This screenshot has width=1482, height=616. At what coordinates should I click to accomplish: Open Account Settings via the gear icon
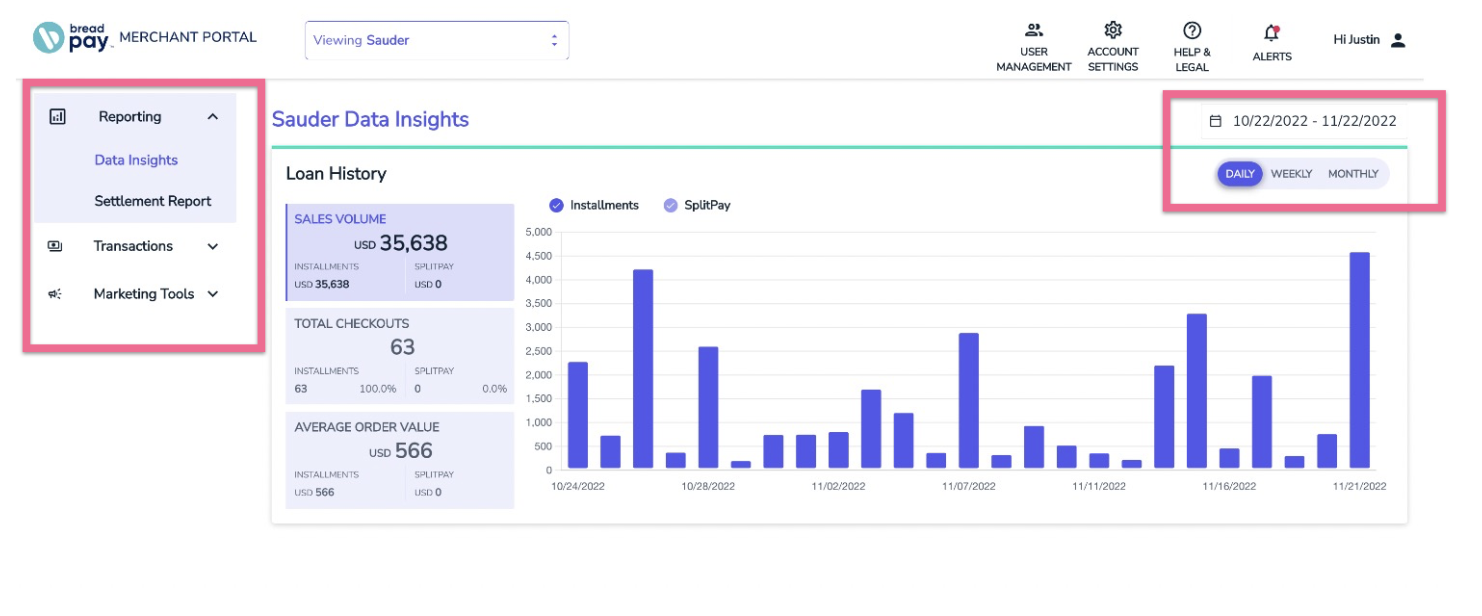click(1113, 29)
